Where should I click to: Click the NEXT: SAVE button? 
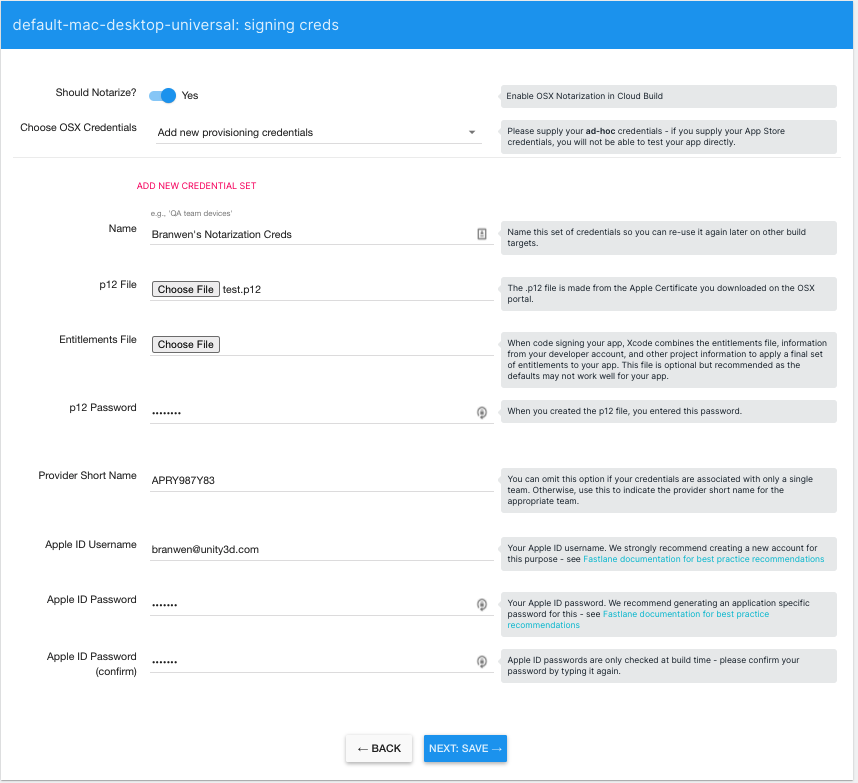465,748
